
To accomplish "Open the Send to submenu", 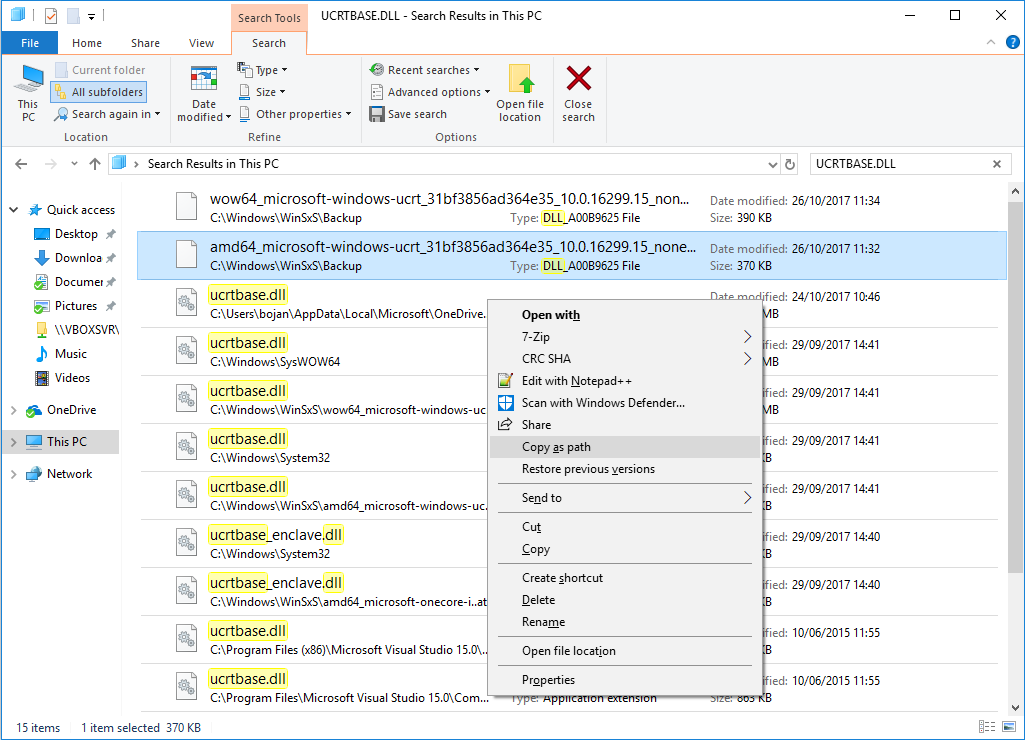I will click(624, 498).
